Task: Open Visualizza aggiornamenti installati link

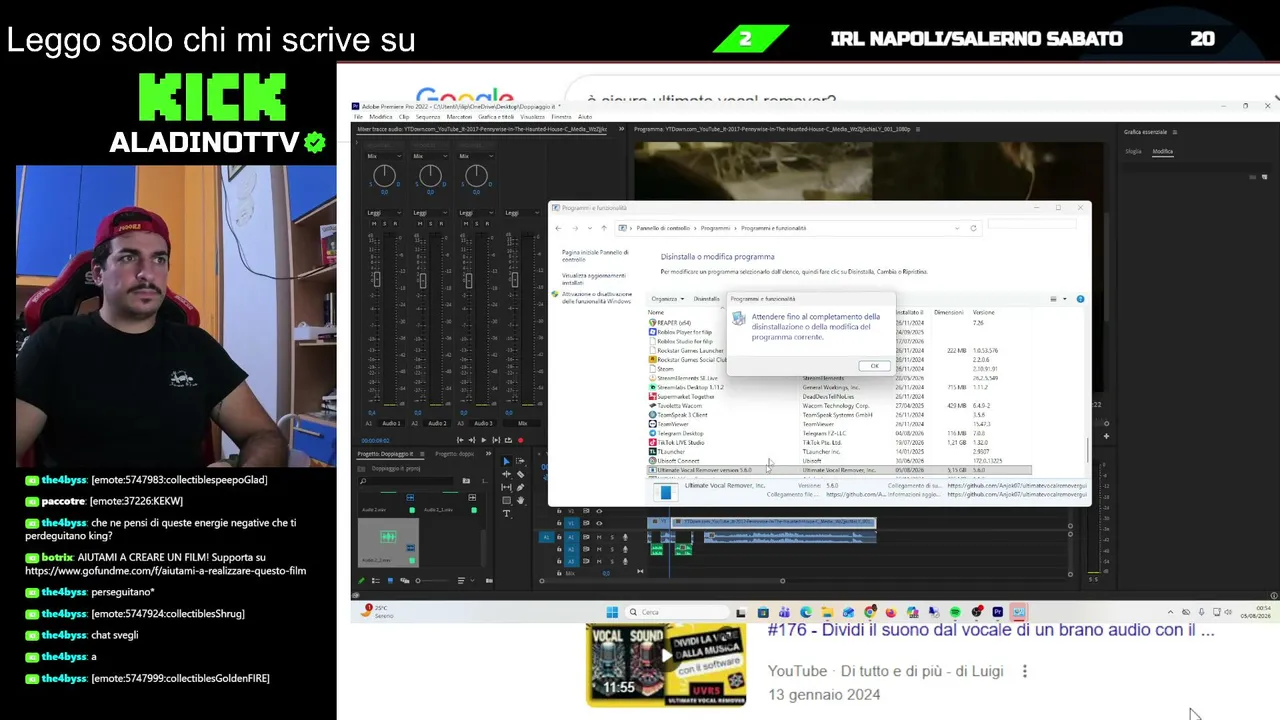Action: pos(593,279)
